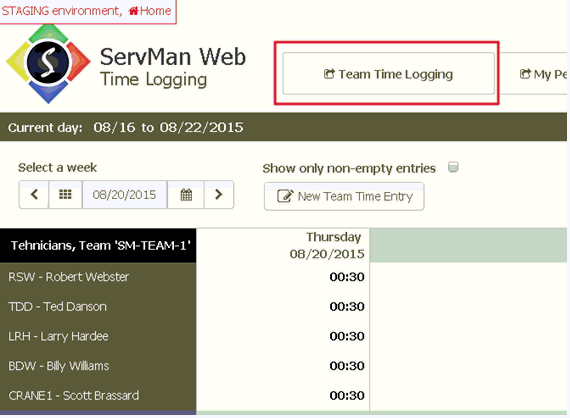Open Robert Webster's 00:30 Thursday entry
570x418 pixels.
(x=347, y=277)
